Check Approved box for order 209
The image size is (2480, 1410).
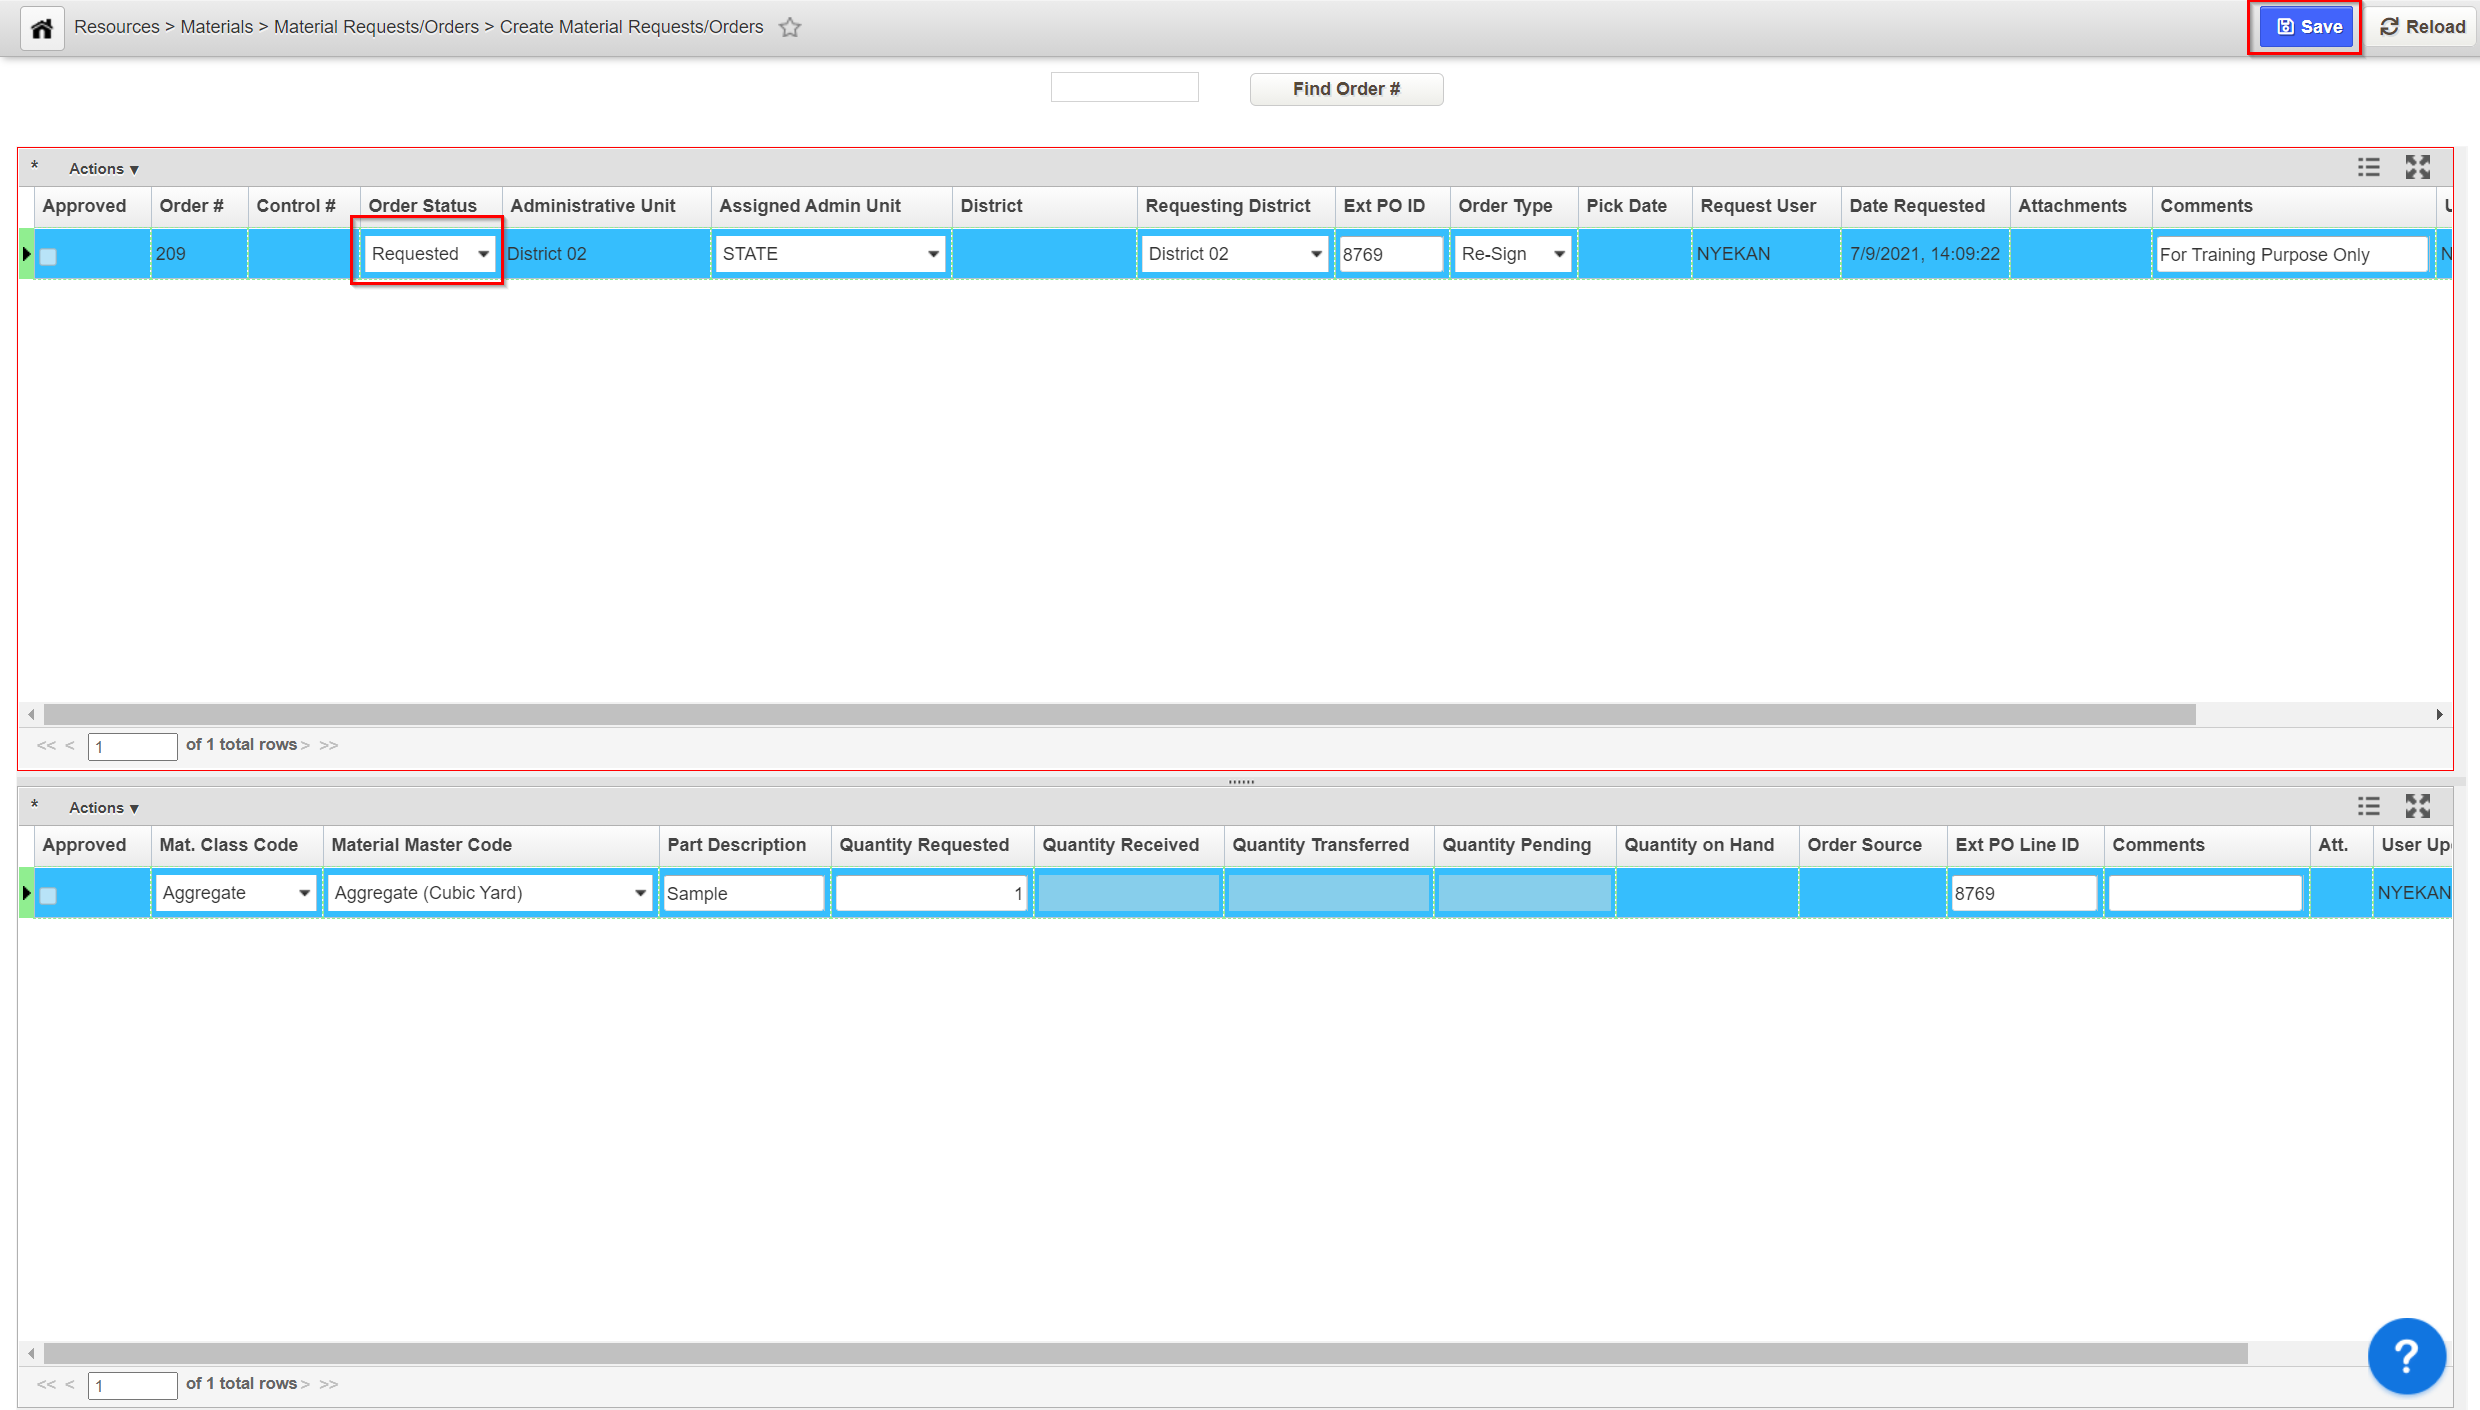point(48,256)
